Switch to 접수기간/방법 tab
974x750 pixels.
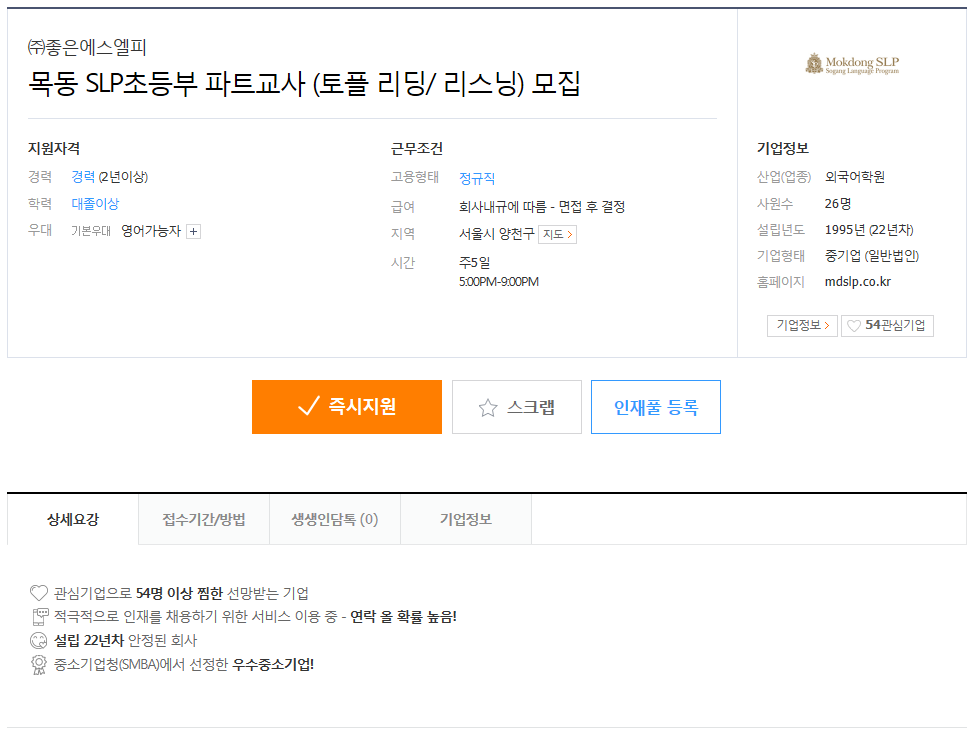(204, 519)
